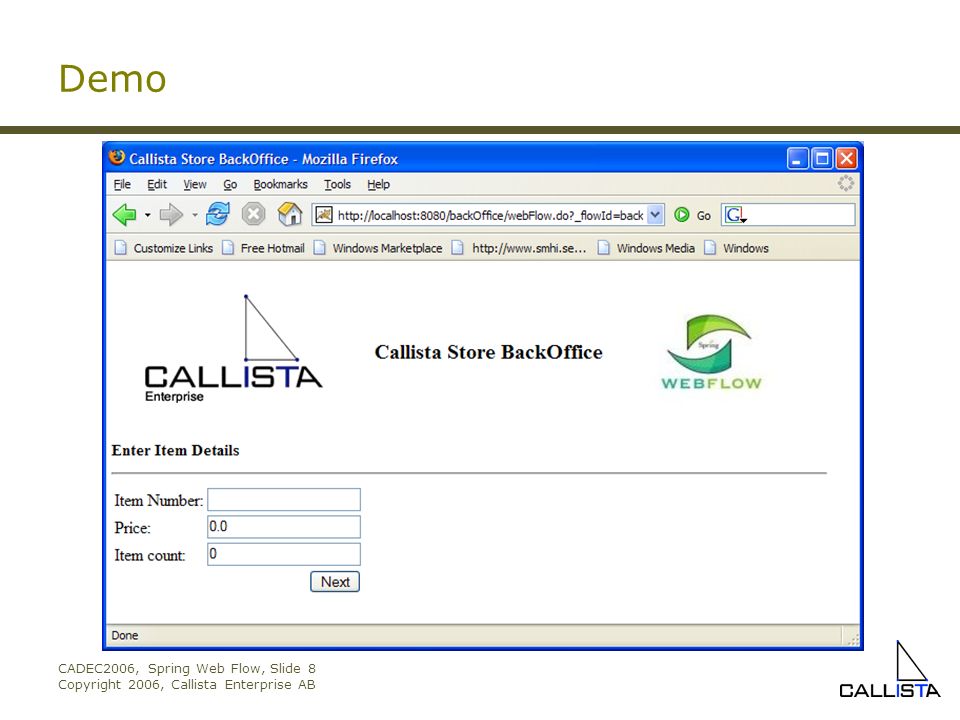Close the Firefox window

tap(847, 159)
